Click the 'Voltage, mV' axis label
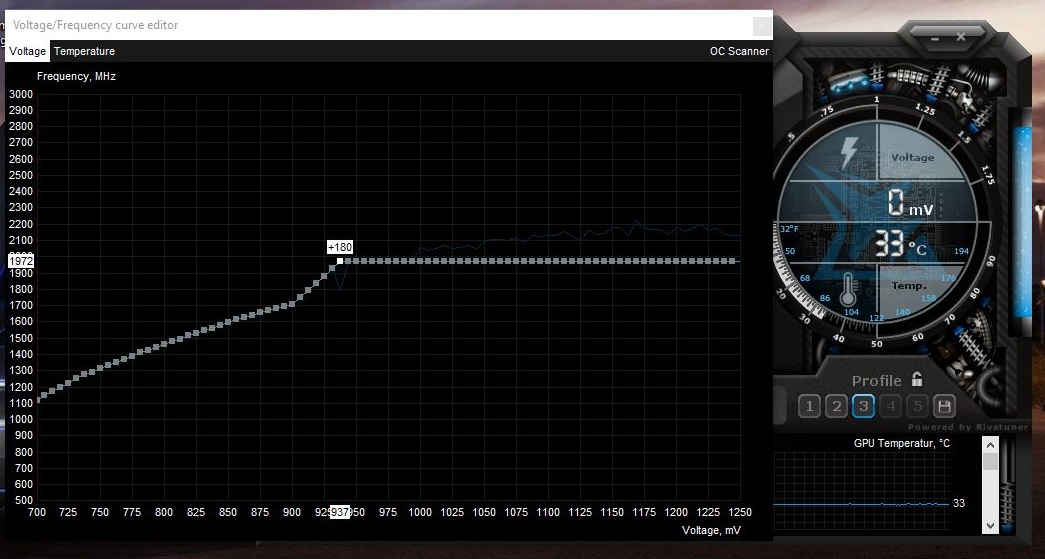The height and width of the screenshot is (559, 1045). pos(711,530)
